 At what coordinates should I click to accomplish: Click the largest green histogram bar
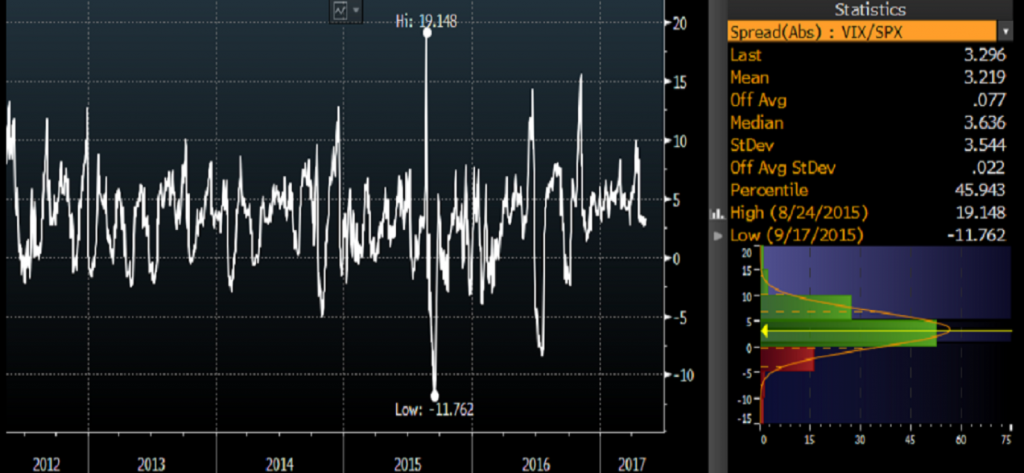[850, 333]
